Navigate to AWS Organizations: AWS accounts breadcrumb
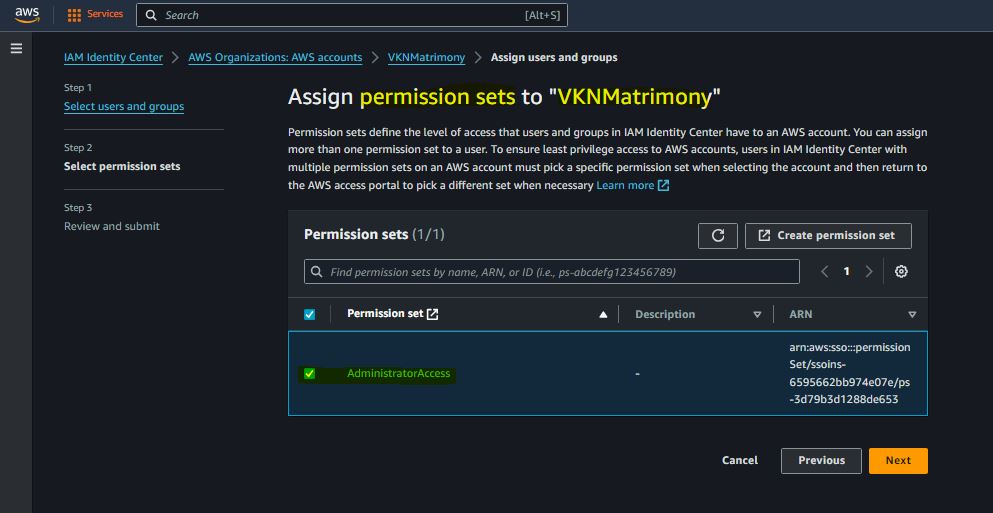The width and height of the screenshot is (993, 513). (x=275, y=57)
